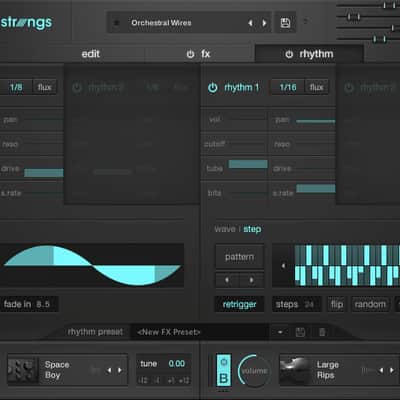400x400 pixels.
Task: Toggle the retrigger option
Action: tap(239, 304)
